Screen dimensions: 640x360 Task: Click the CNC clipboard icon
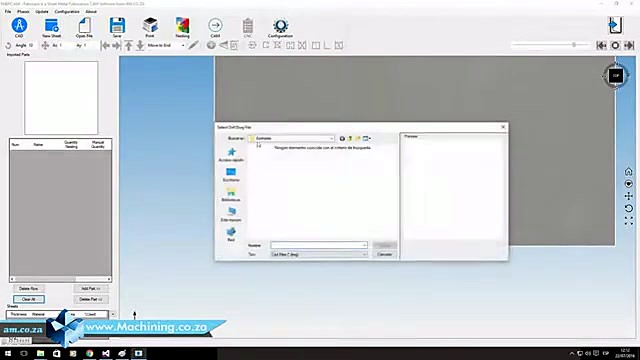click(x=248, y=26)
